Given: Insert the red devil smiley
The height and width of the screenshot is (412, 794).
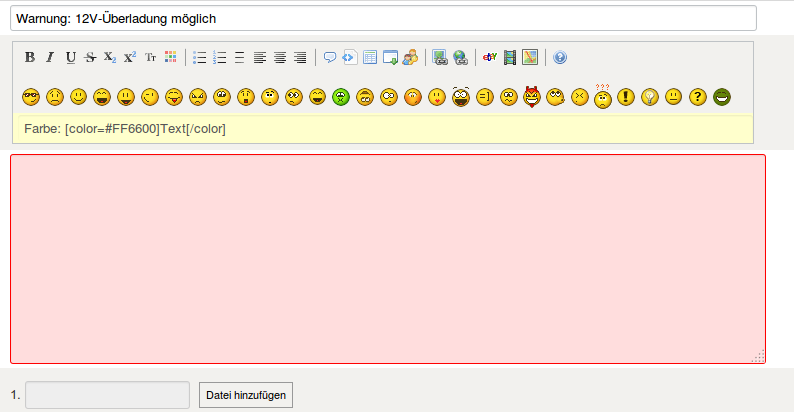Looking at the screenshot, I should pyautogui.click(x=532, y=97).
